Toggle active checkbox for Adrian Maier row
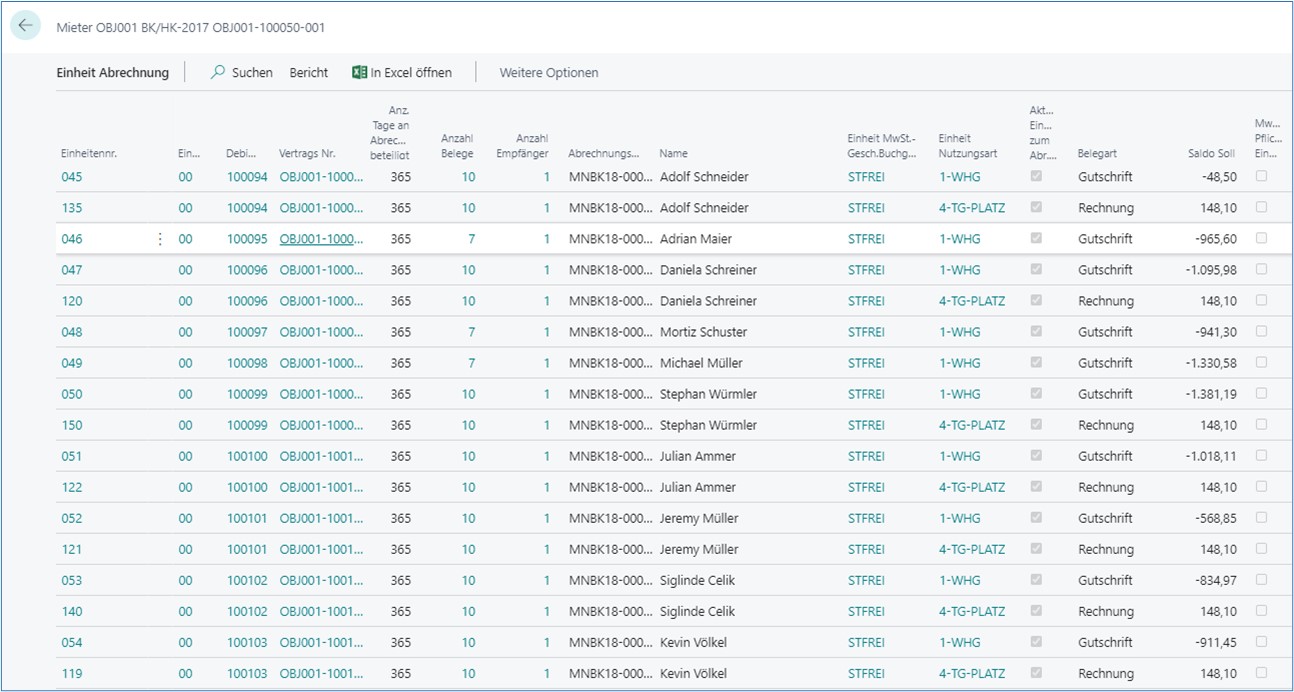 1035,238
